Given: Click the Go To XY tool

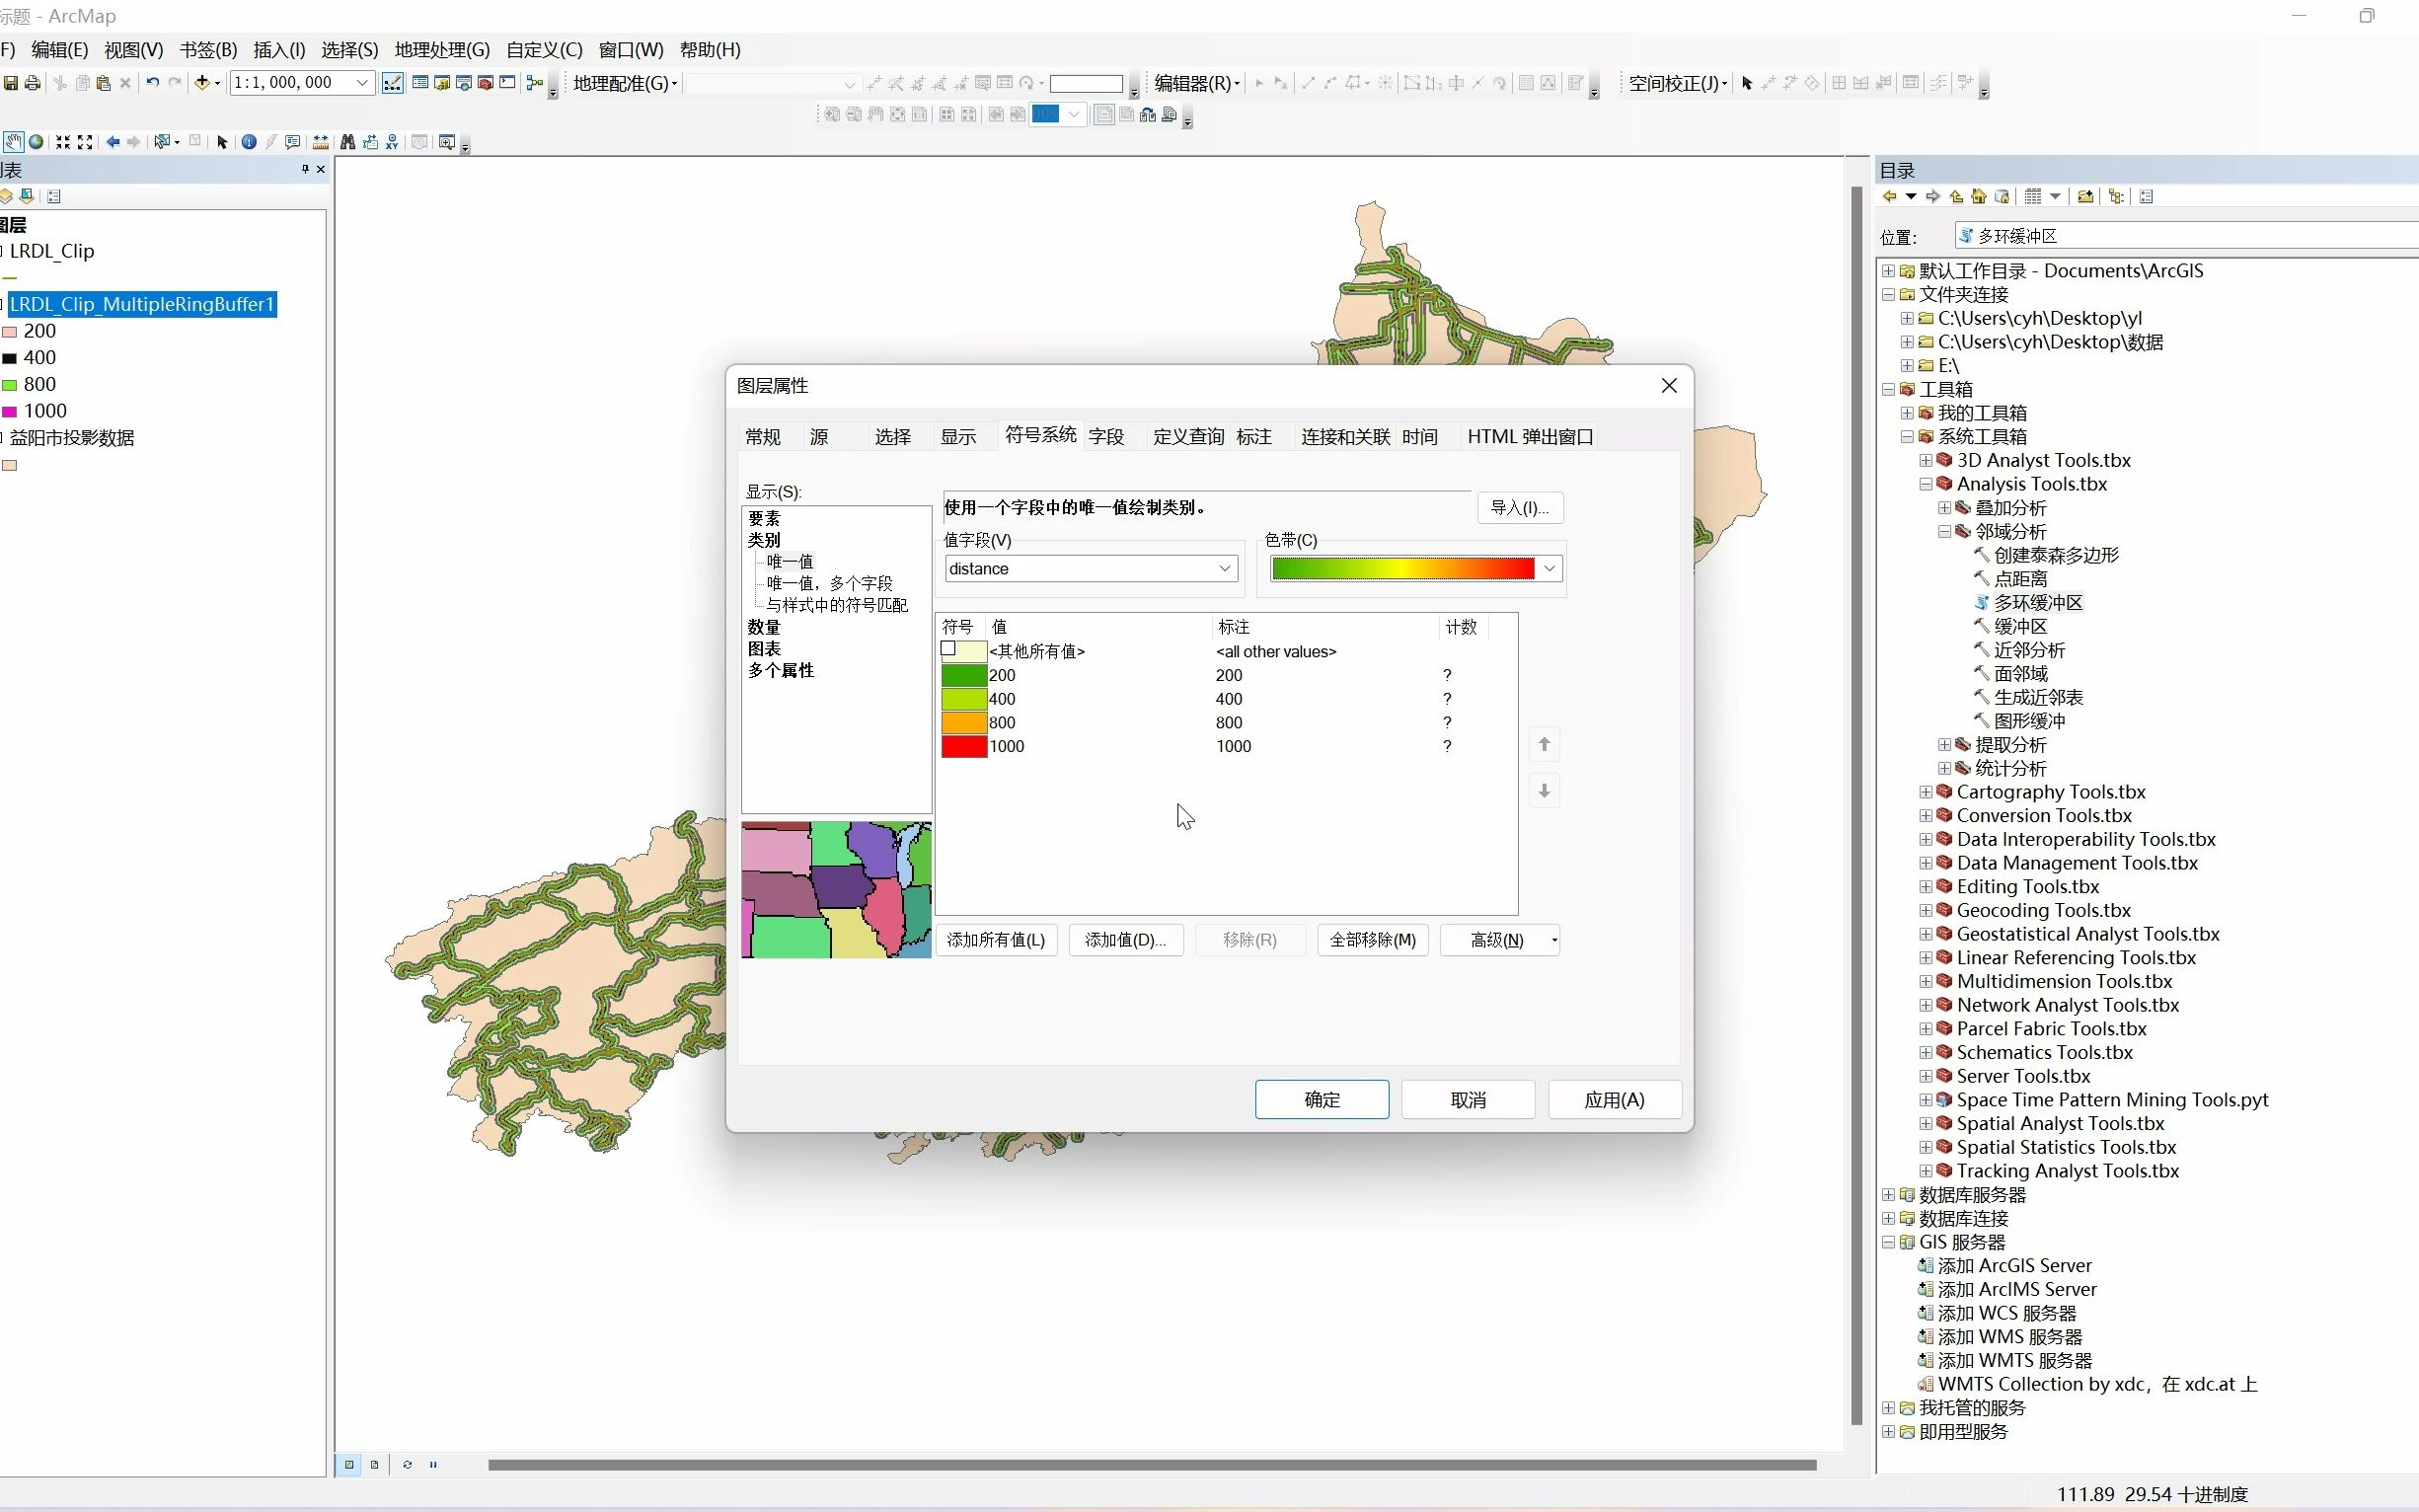Looking at the screenshot, I should (x=392, y=142).
